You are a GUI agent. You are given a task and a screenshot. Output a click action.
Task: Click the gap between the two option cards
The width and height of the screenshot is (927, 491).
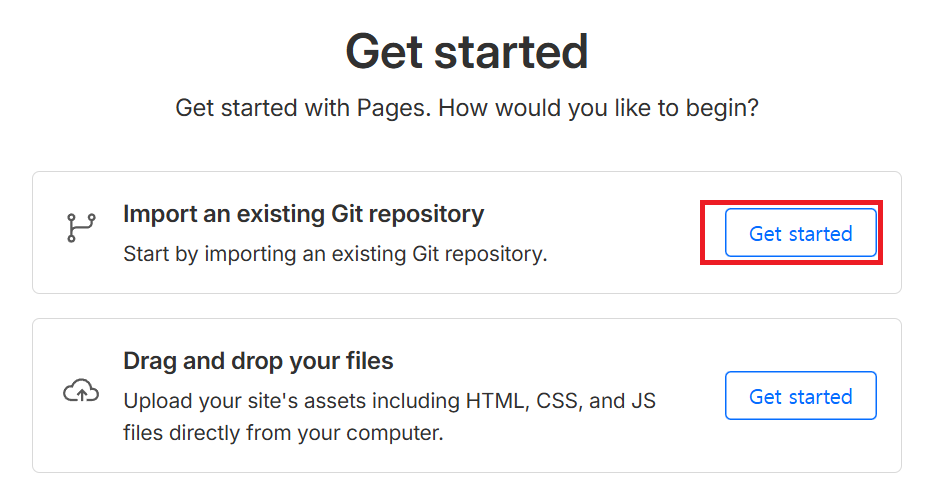click(x=466, y=306)
